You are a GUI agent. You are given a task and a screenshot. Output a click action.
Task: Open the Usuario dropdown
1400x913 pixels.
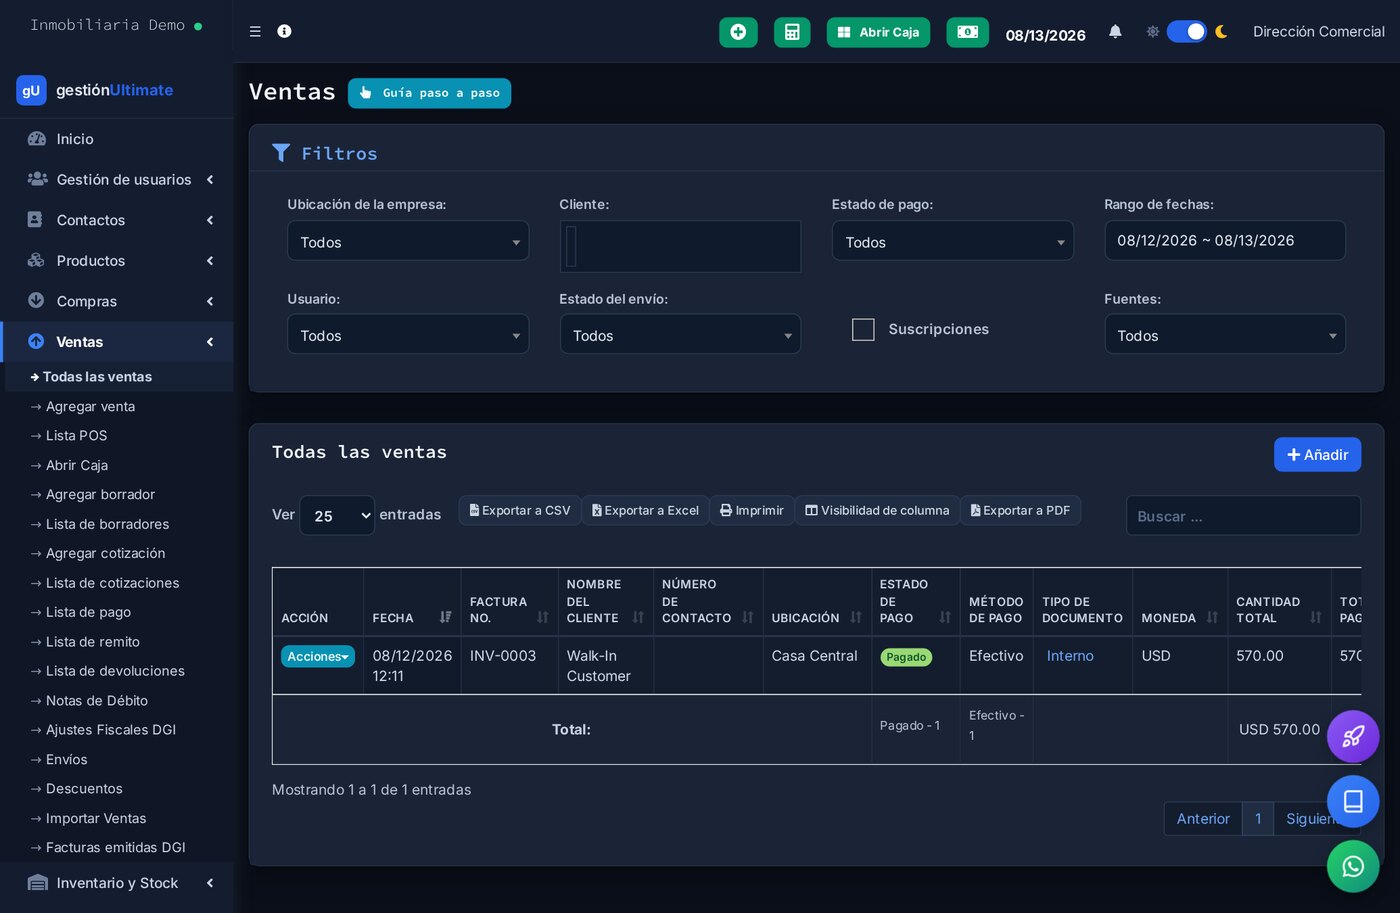click(x=408, y=334)
